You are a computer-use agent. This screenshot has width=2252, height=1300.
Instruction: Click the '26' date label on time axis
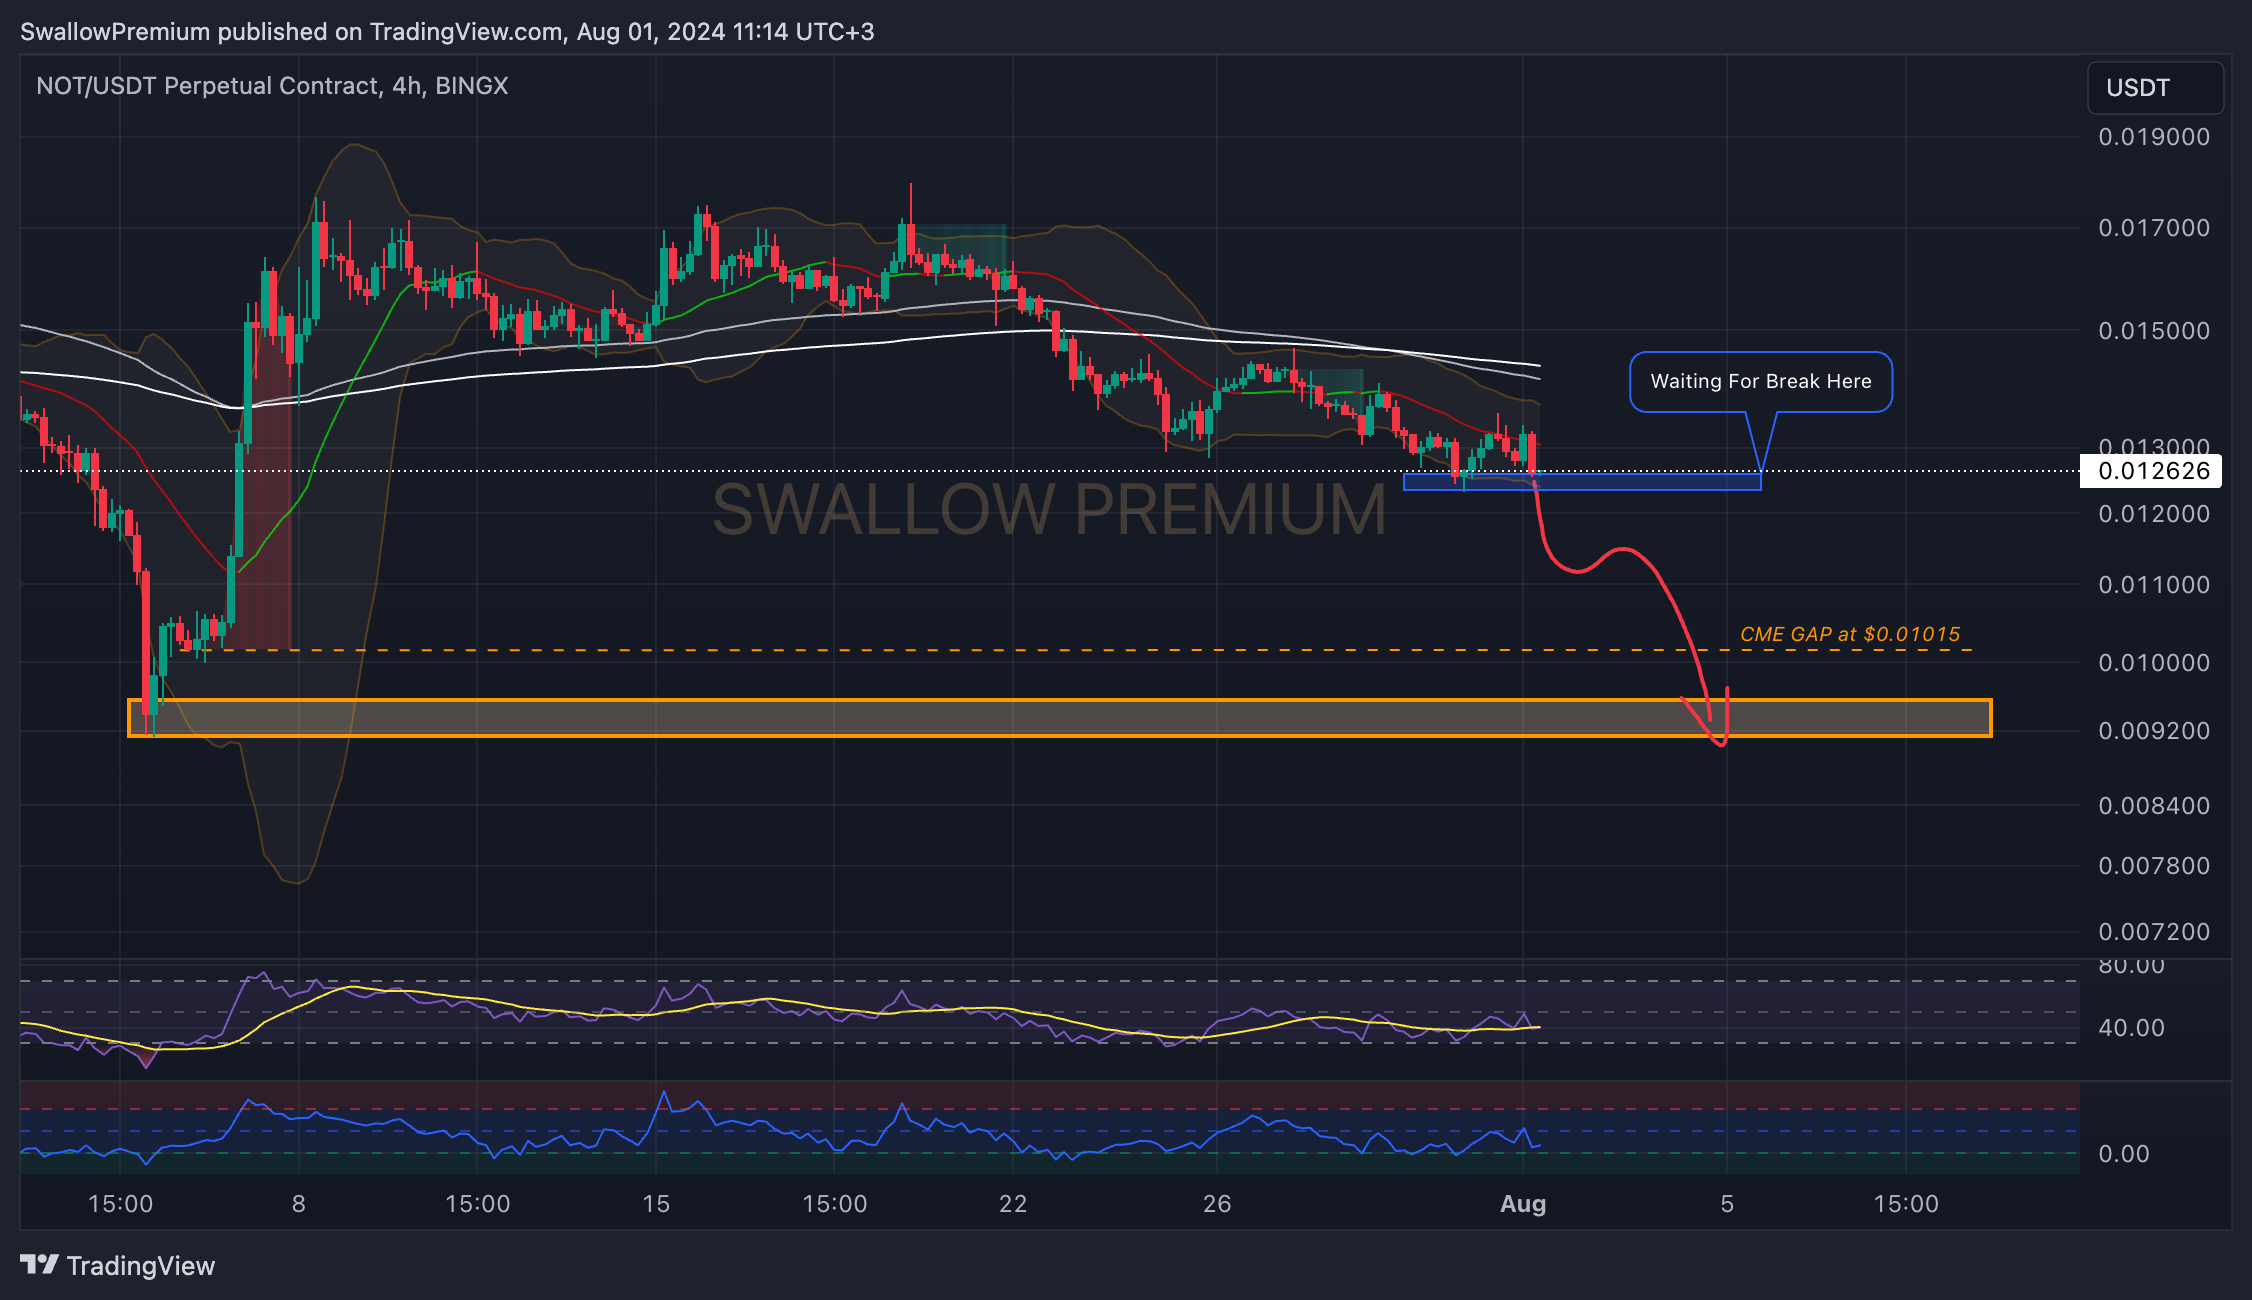pos(1217,1204)
